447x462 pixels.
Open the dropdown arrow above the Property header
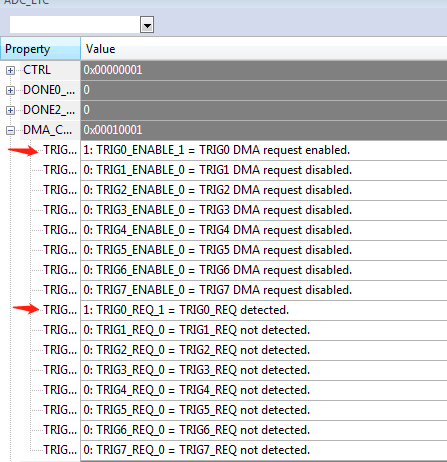(x=147, y=25)
